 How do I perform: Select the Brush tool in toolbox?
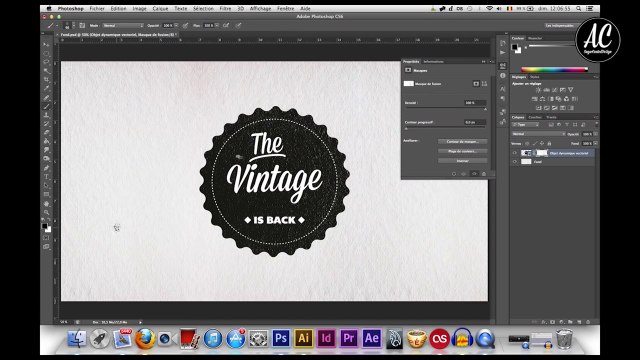[x=47, y=107]
